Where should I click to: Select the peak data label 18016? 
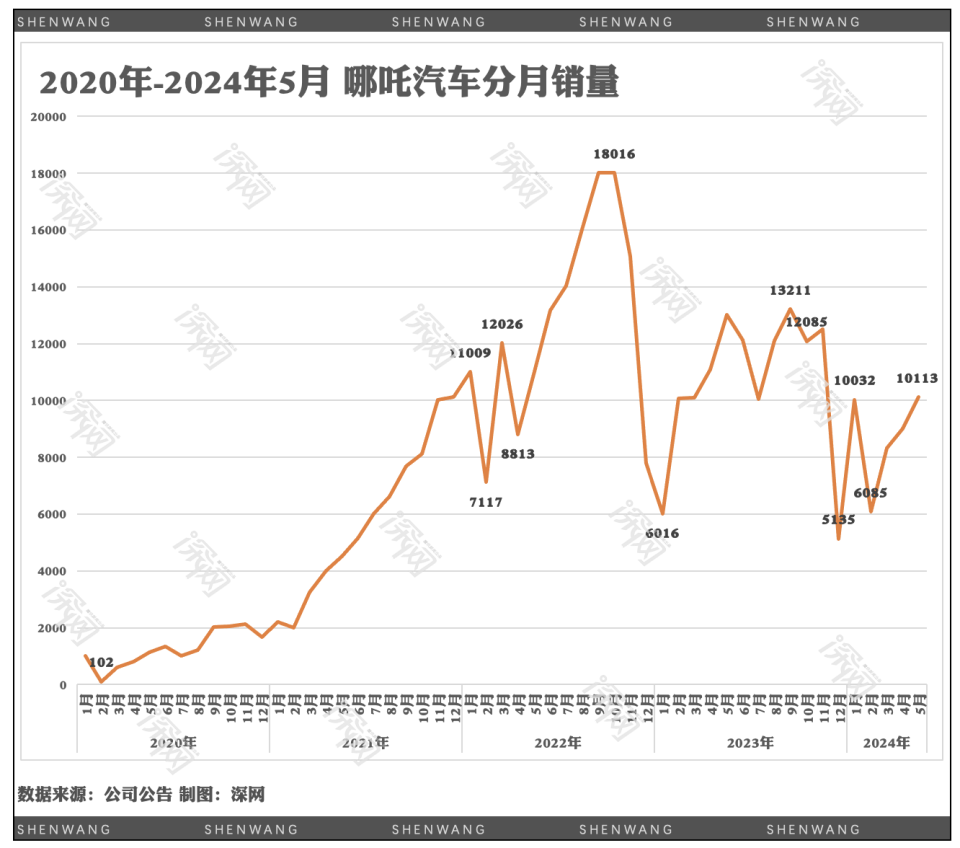(614, 154)
